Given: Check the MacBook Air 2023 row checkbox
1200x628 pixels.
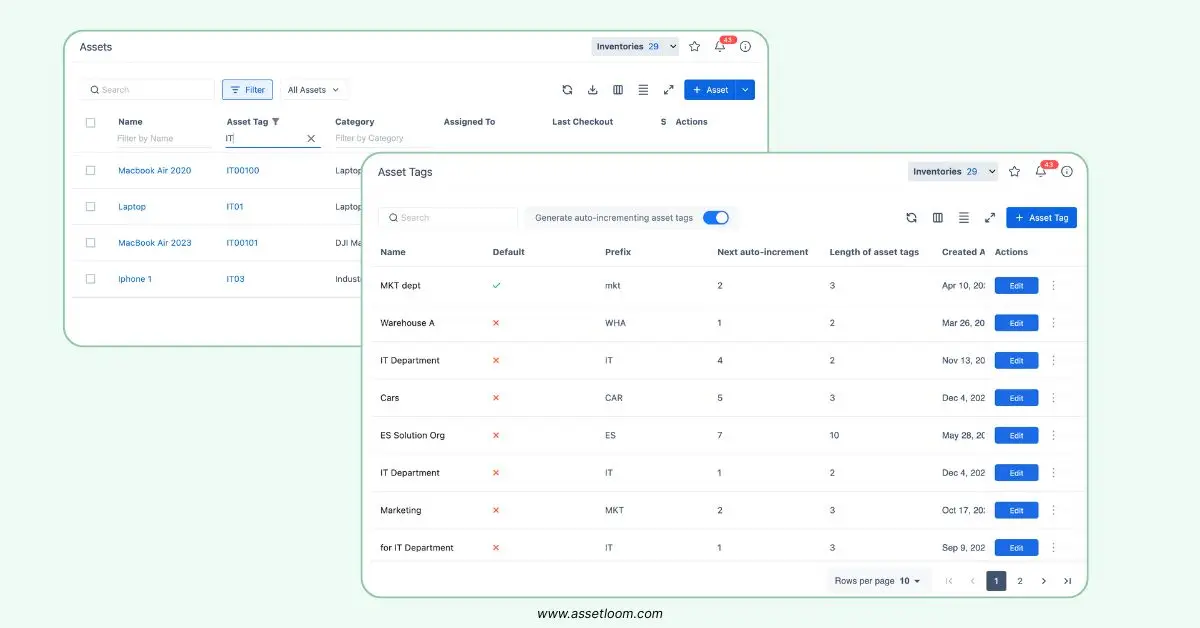Looking at the screenshot, I should [90, 243].
